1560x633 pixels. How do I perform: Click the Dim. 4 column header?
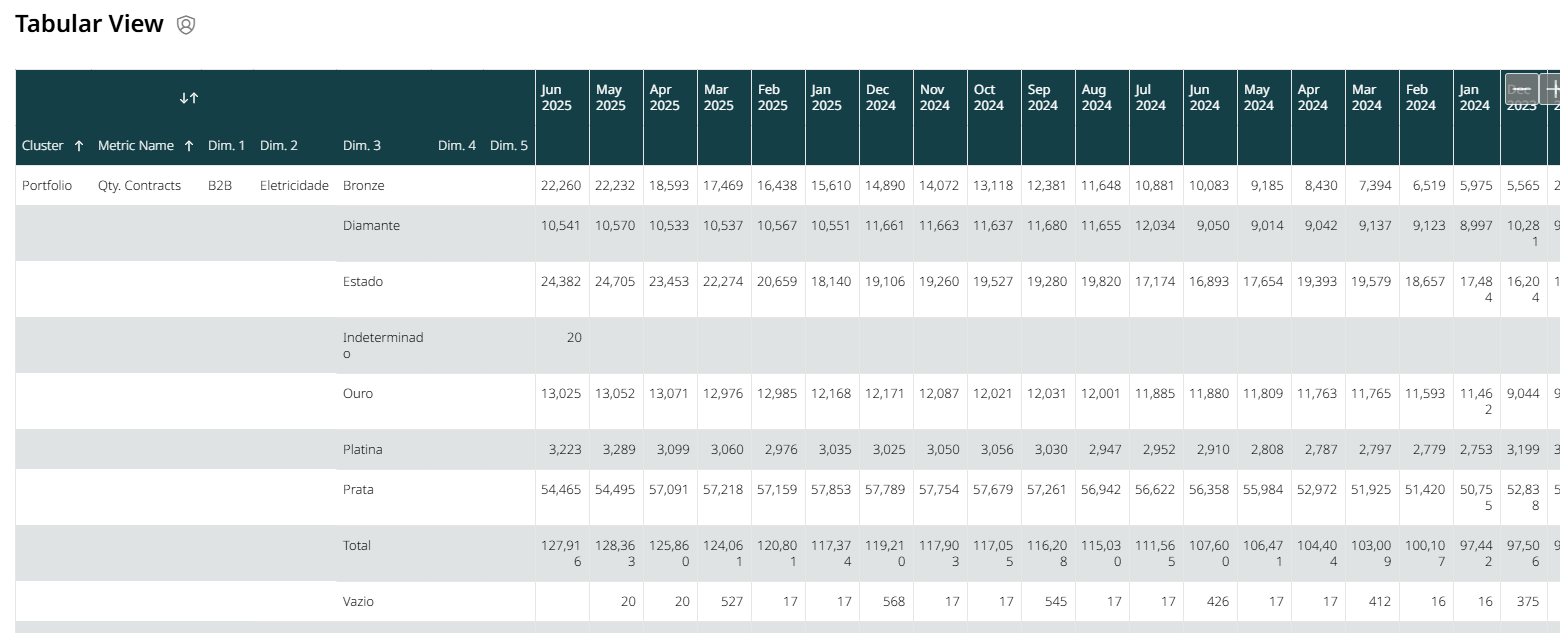pos(457,146)
